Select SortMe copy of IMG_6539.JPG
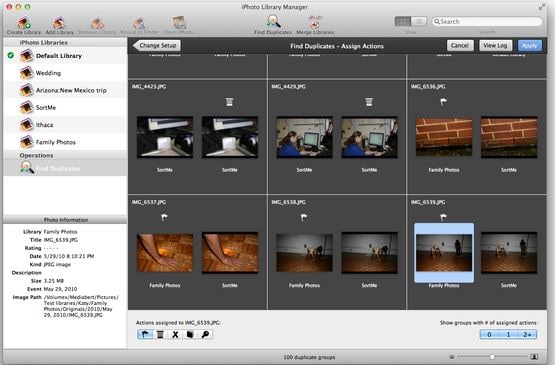 coord(509,253)
